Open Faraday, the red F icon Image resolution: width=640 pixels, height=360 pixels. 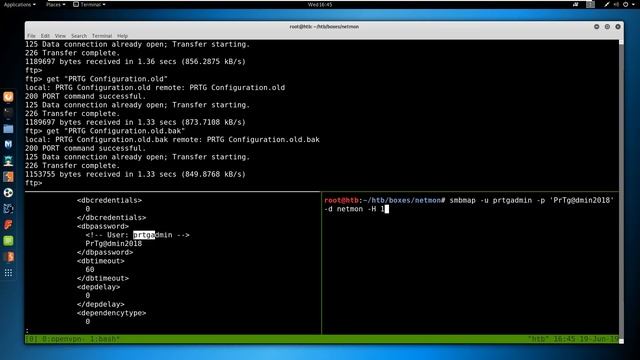[x=8, y=224]
